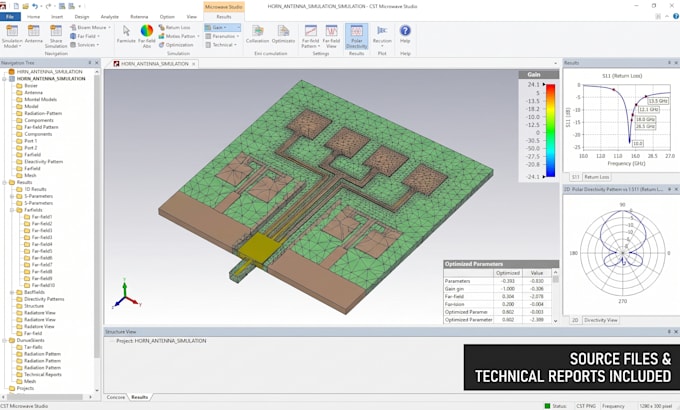Click the Antenna ribbon icon
The width and height of the screenshot is (680, 410).
click(x=33, y=34)
